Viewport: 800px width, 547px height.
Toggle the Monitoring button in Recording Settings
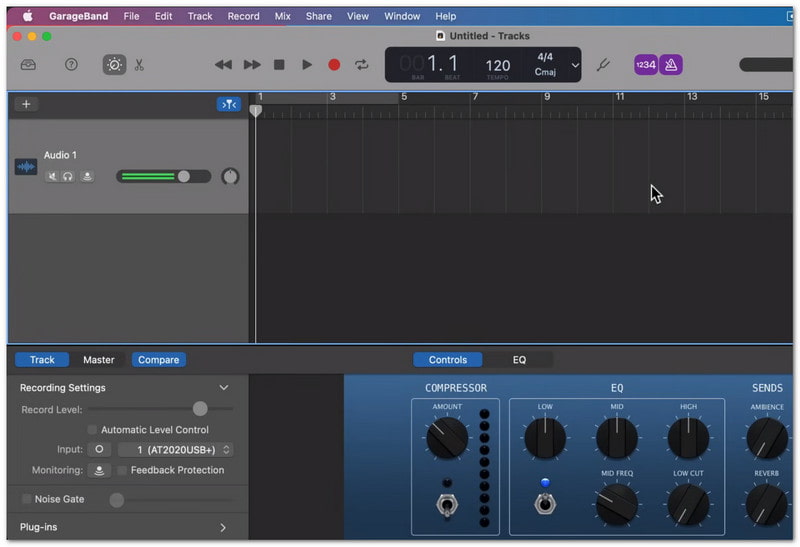(x=99, y=470)
